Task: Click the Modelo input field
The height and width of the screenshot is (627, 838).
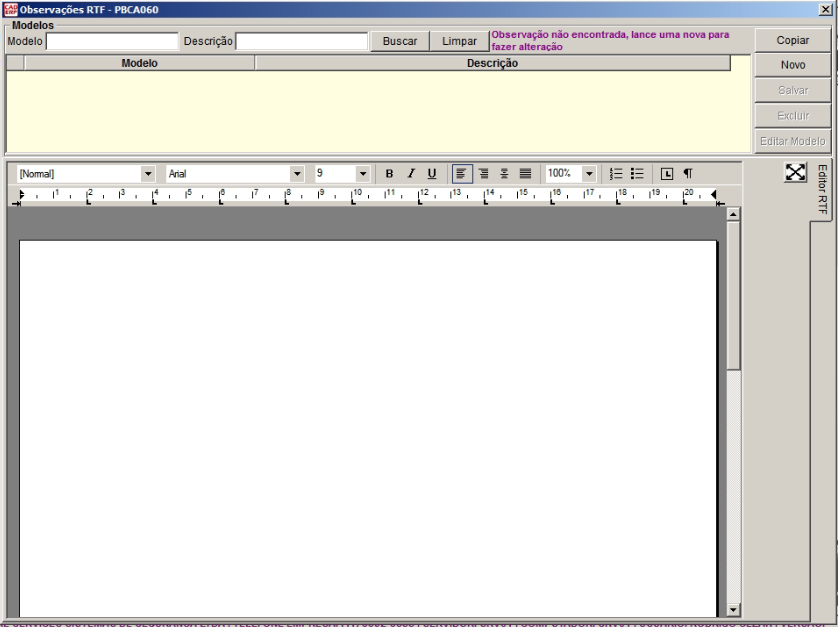Action: point(112,41)
